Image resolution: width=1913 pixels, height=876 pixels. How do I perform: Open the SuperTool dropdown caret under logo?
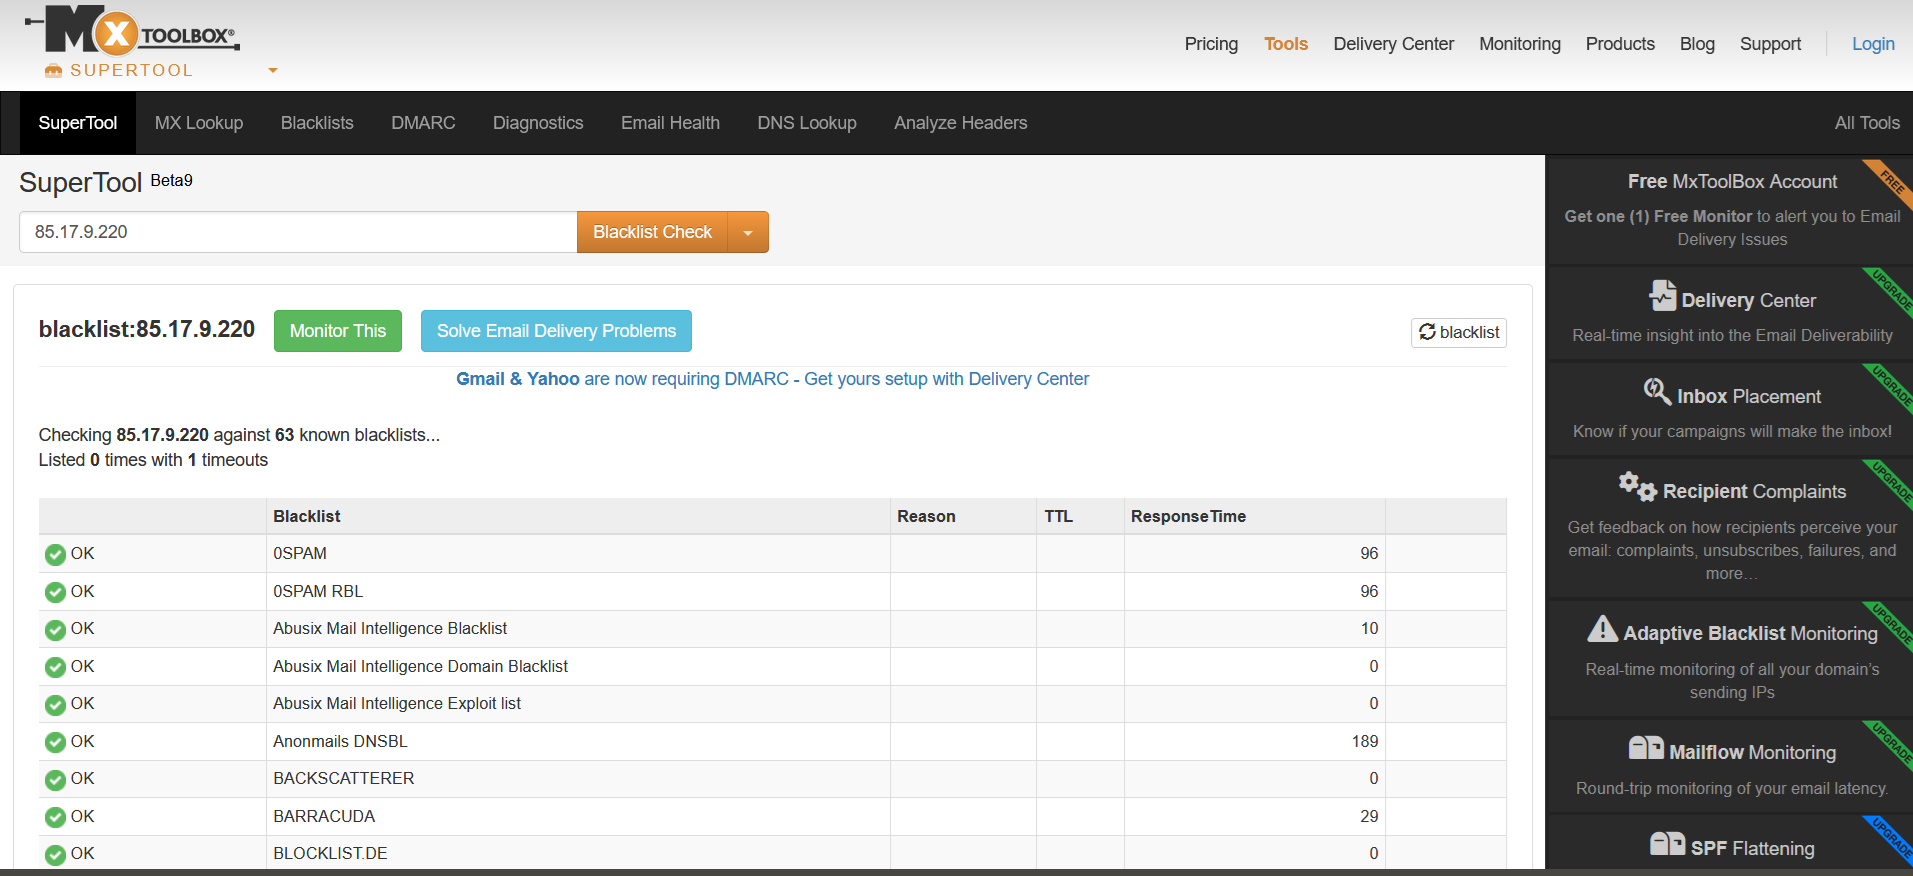[x=273, y=71]
